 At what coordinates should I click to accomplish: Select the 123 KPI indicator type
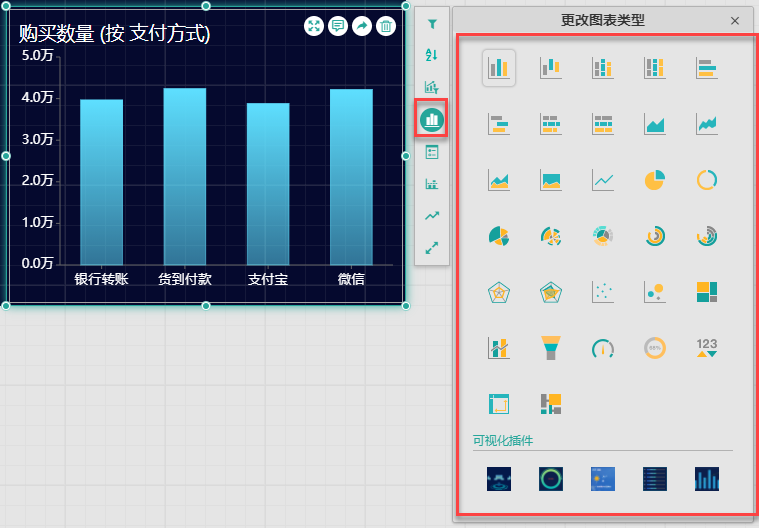pos(707,347)
